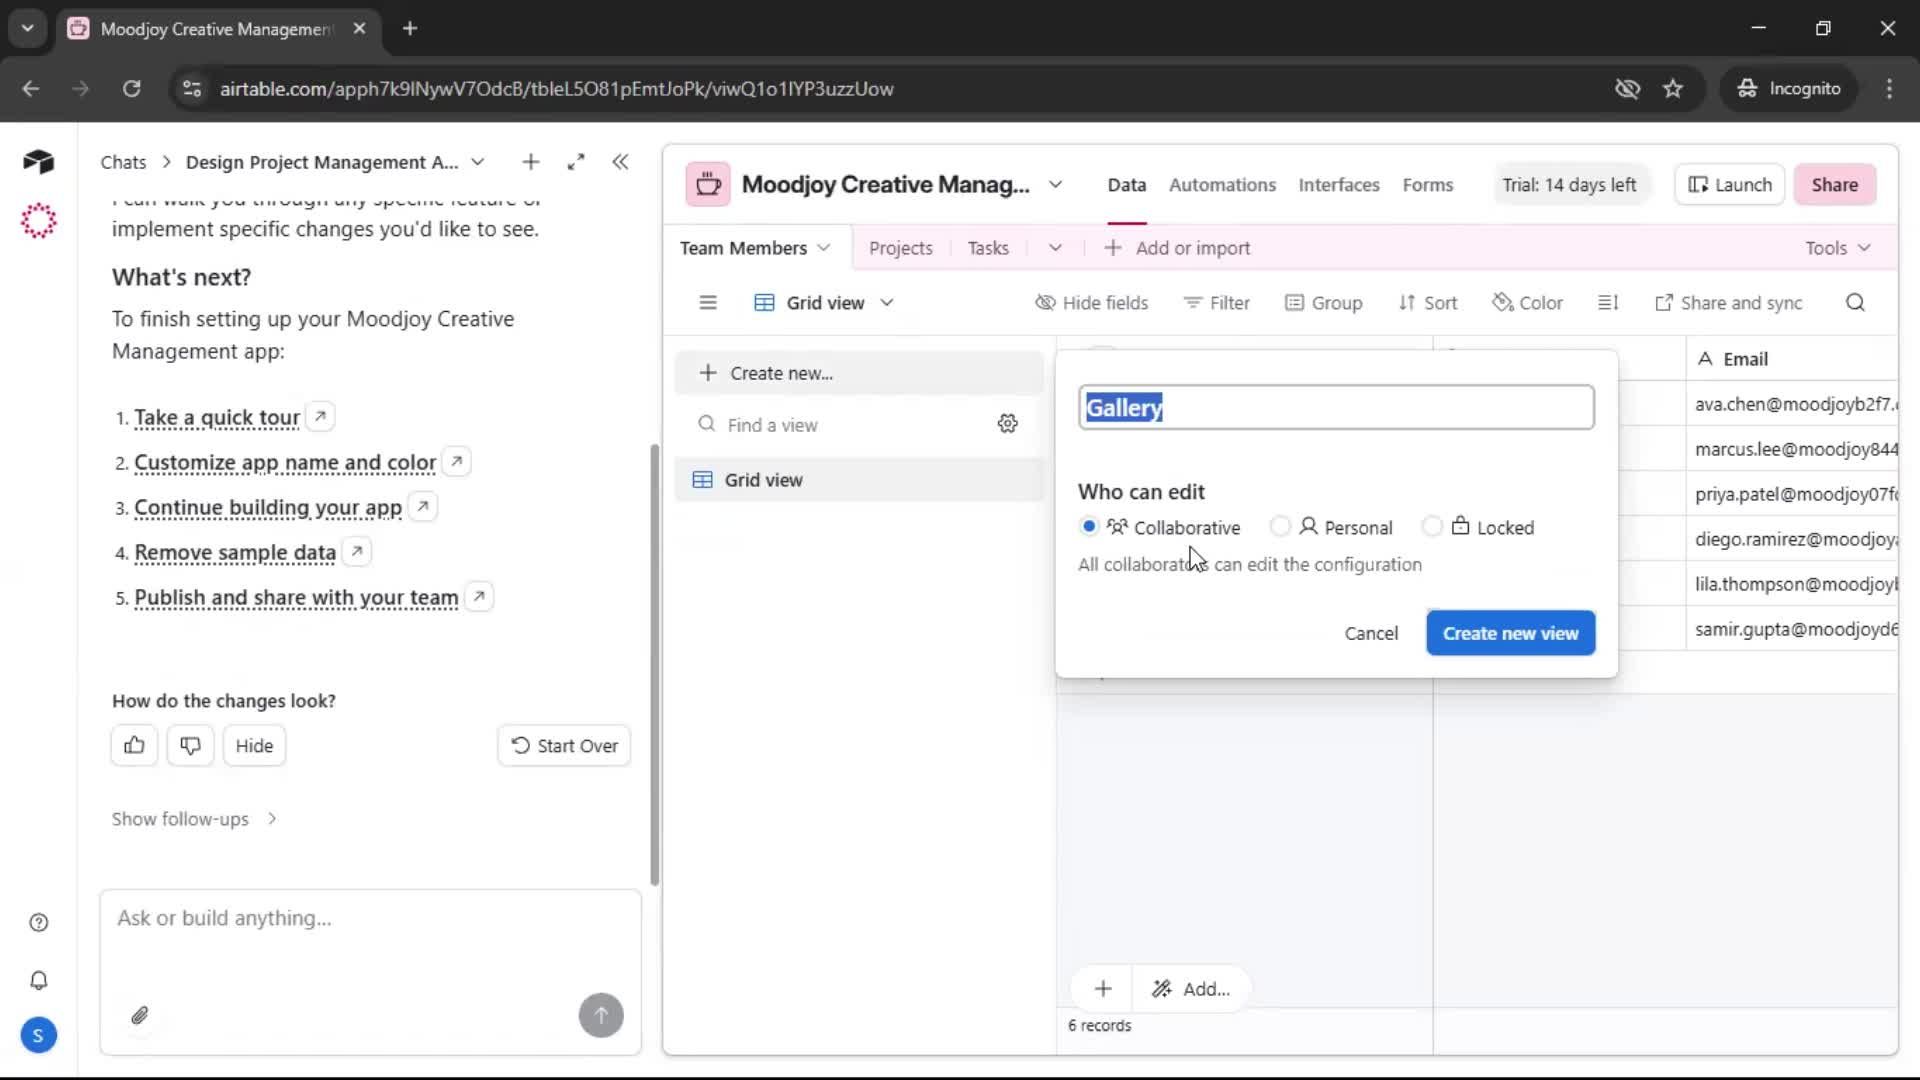Open Sort toolbar option

(1428, 302)
